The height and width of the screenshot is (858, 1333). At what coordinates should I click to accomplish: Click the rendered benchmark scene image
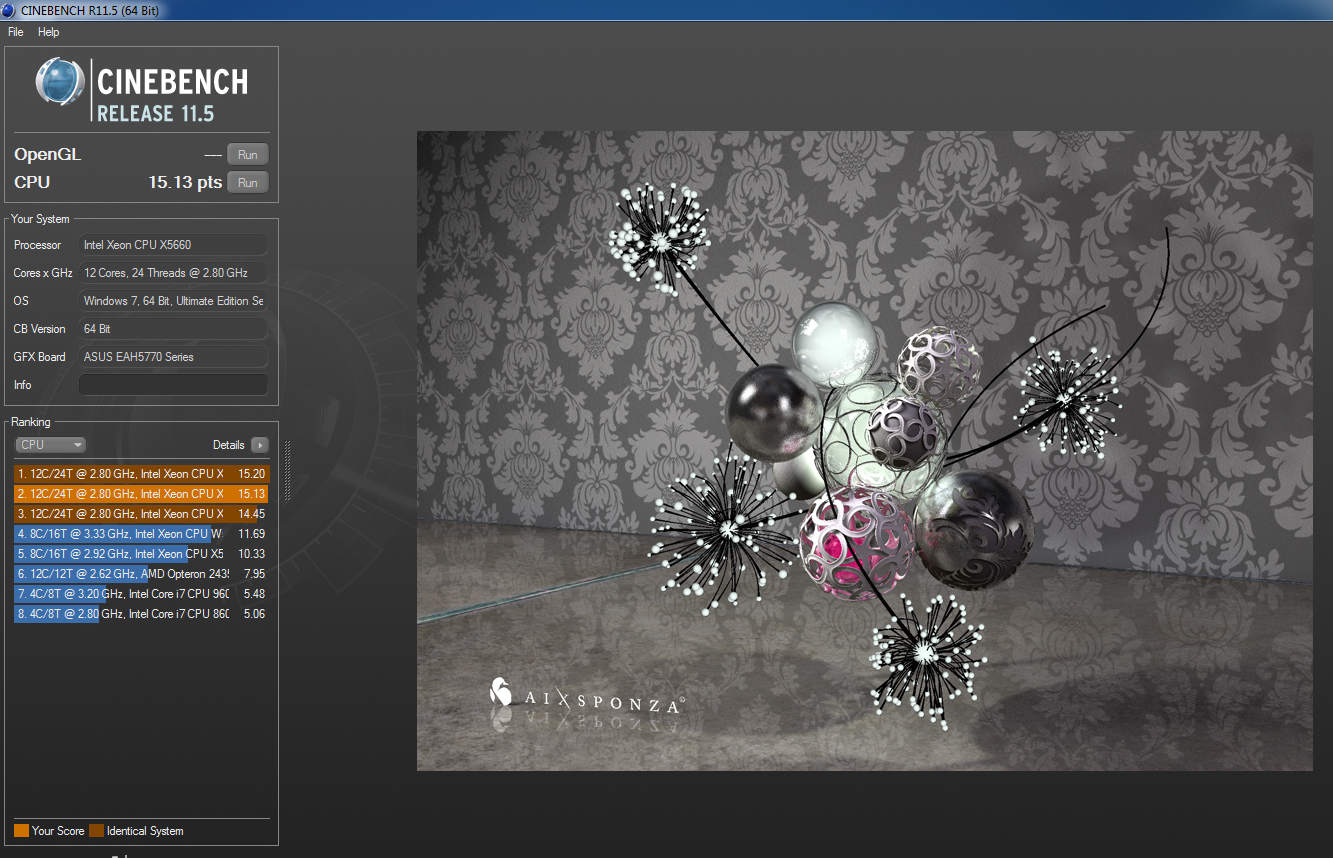(864, 451)
